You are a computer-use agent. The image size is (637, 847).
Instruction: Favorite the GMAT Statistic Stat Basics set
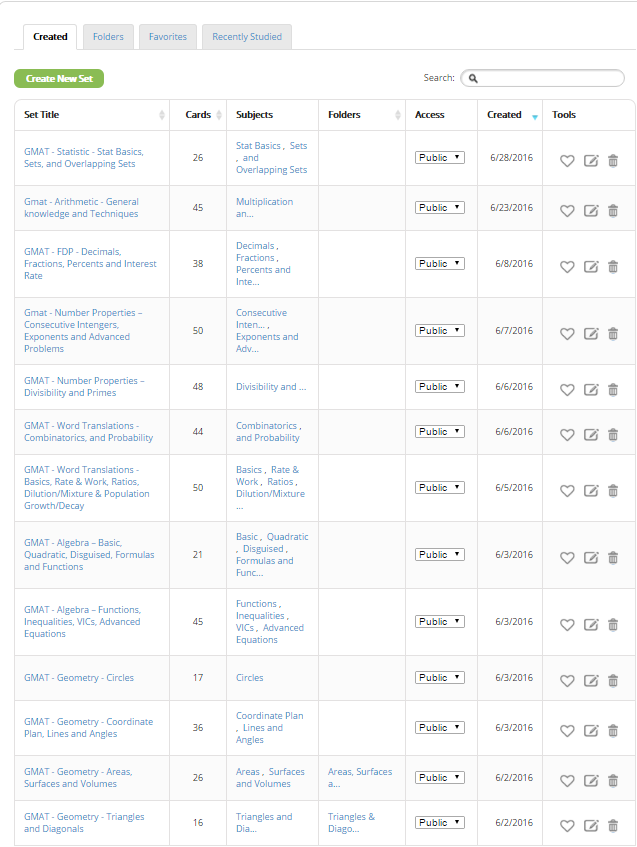pos(567,160)
